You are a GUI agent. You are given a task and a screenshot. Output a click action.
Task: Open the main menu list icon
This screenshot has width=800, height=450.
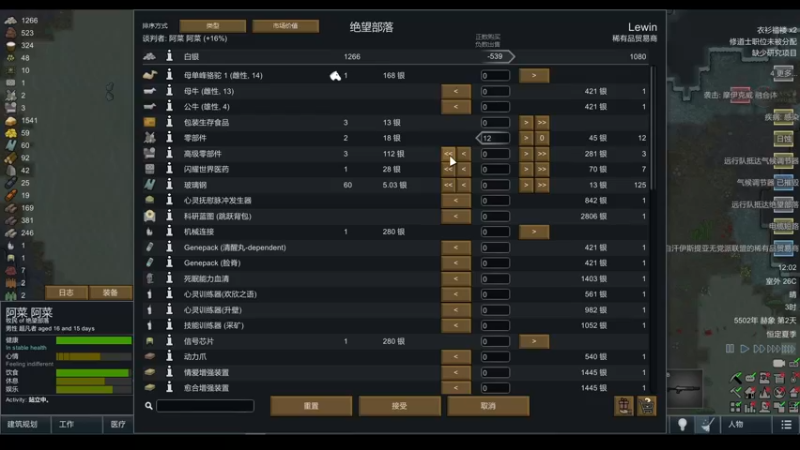click(786, 424)
